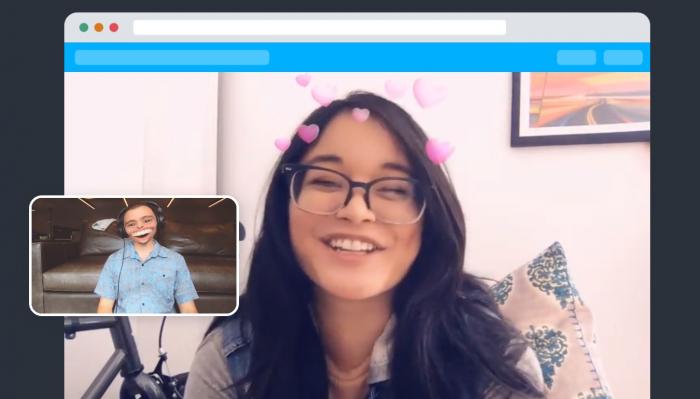Click the last placeholder button in blue header

tap(623, 58)
